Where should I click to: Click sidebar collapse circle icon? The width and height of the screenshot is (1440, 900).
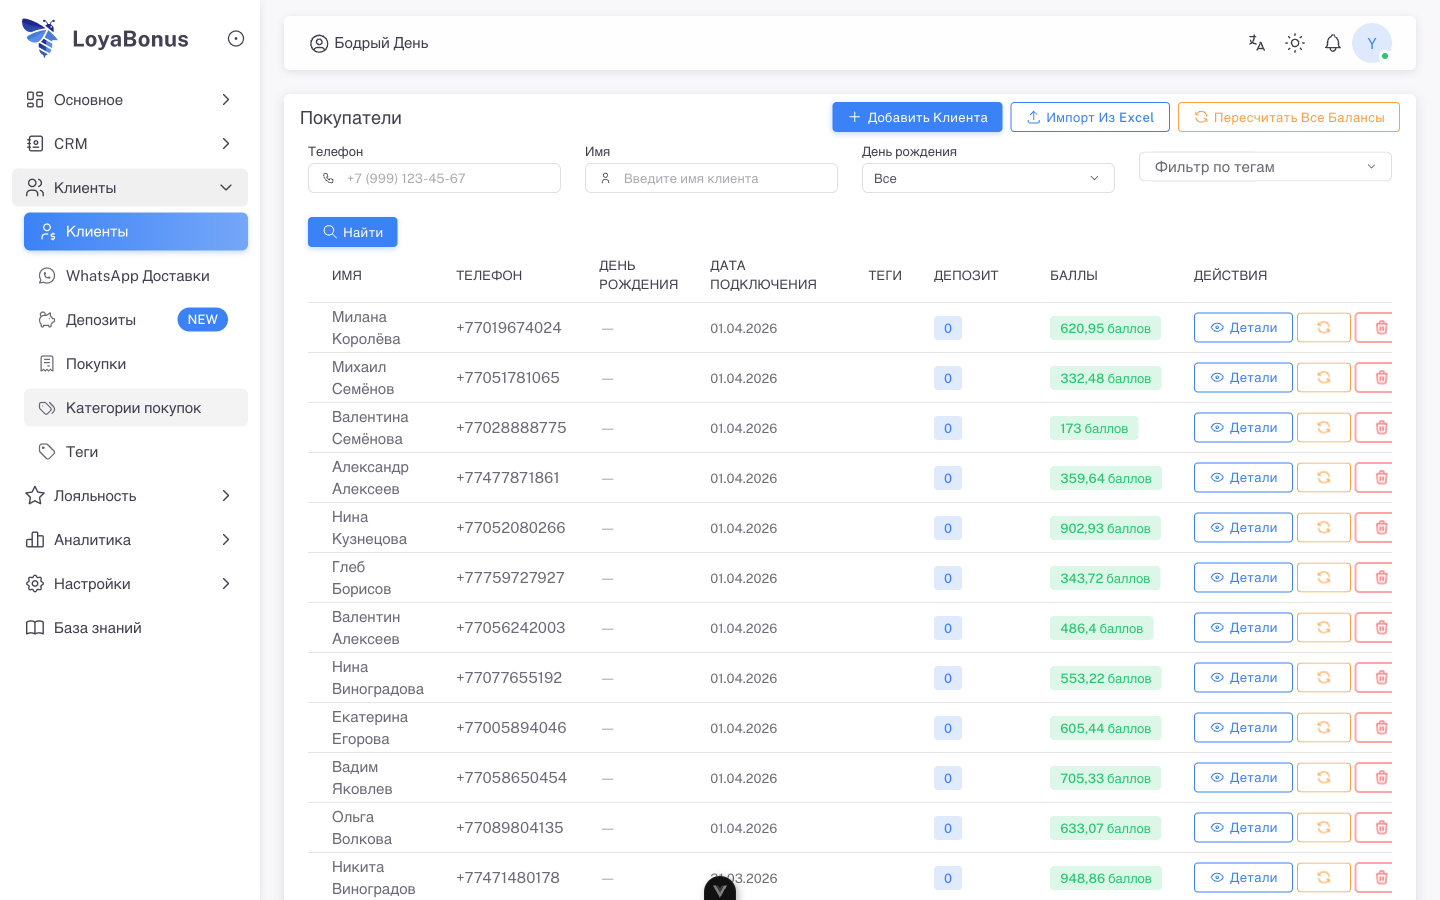[236, 39]
